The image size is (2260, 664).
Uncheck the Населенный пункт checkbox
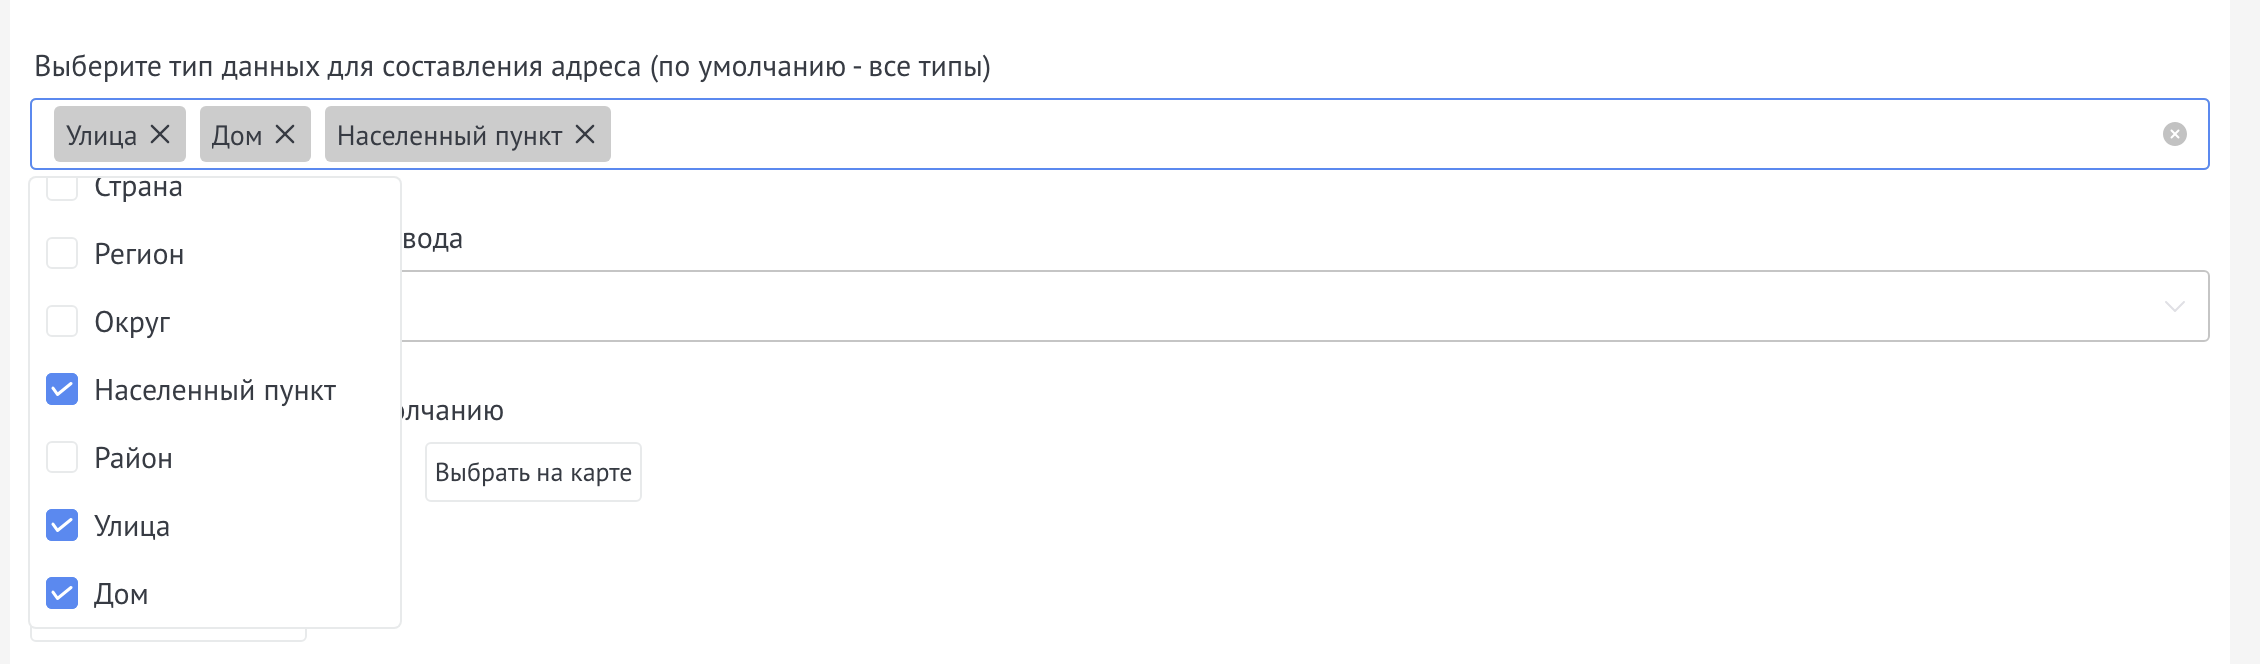pos(62,390)
